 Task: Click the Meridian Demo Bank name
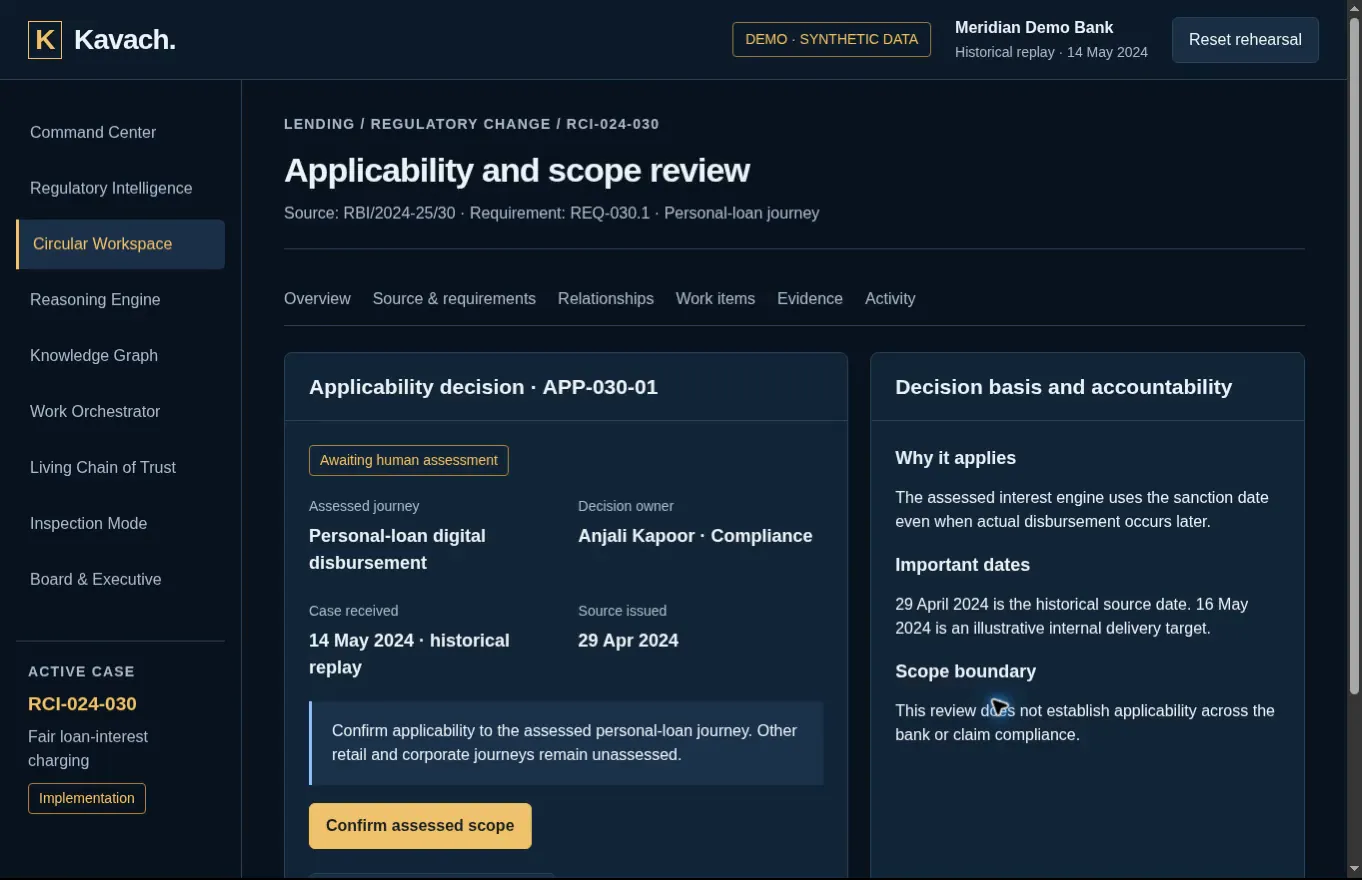click(1034, 28)
